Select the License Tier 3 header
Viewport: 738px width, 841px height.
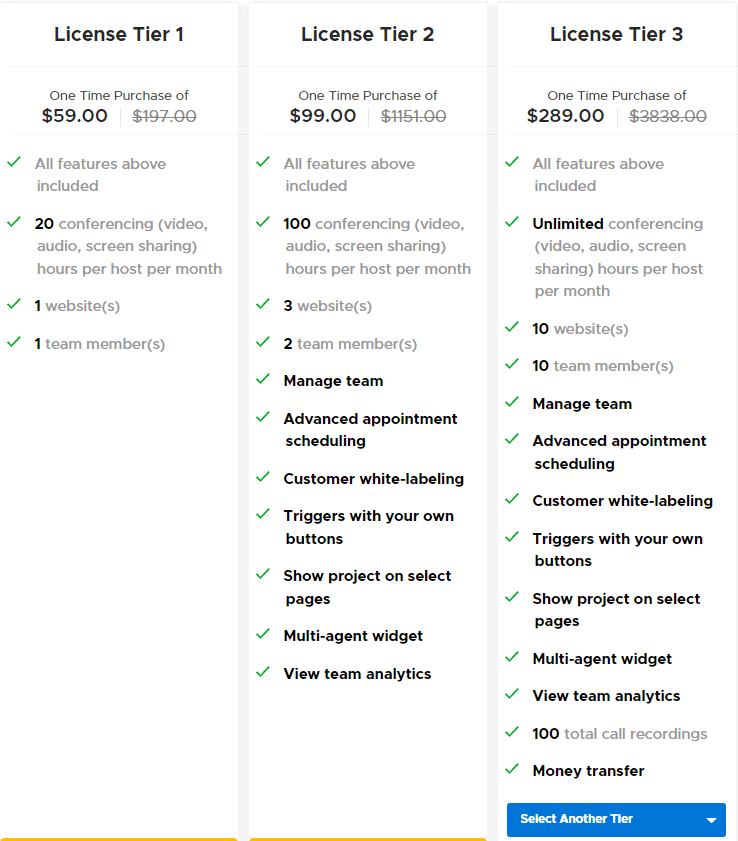(616, 33)
